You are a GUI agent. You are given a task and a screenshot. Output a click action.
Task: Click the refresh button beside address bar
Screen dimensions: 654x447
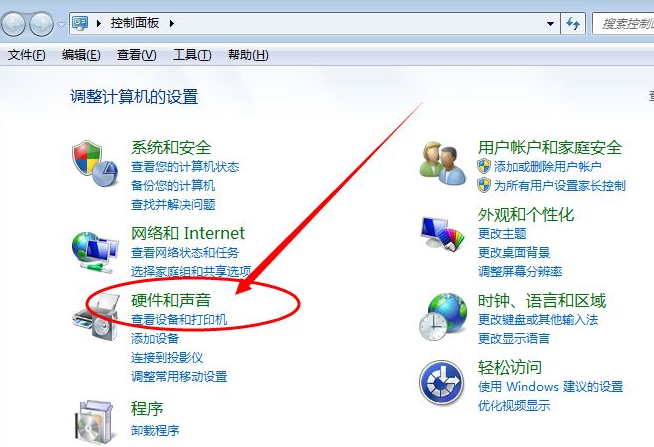coord(573,23)
